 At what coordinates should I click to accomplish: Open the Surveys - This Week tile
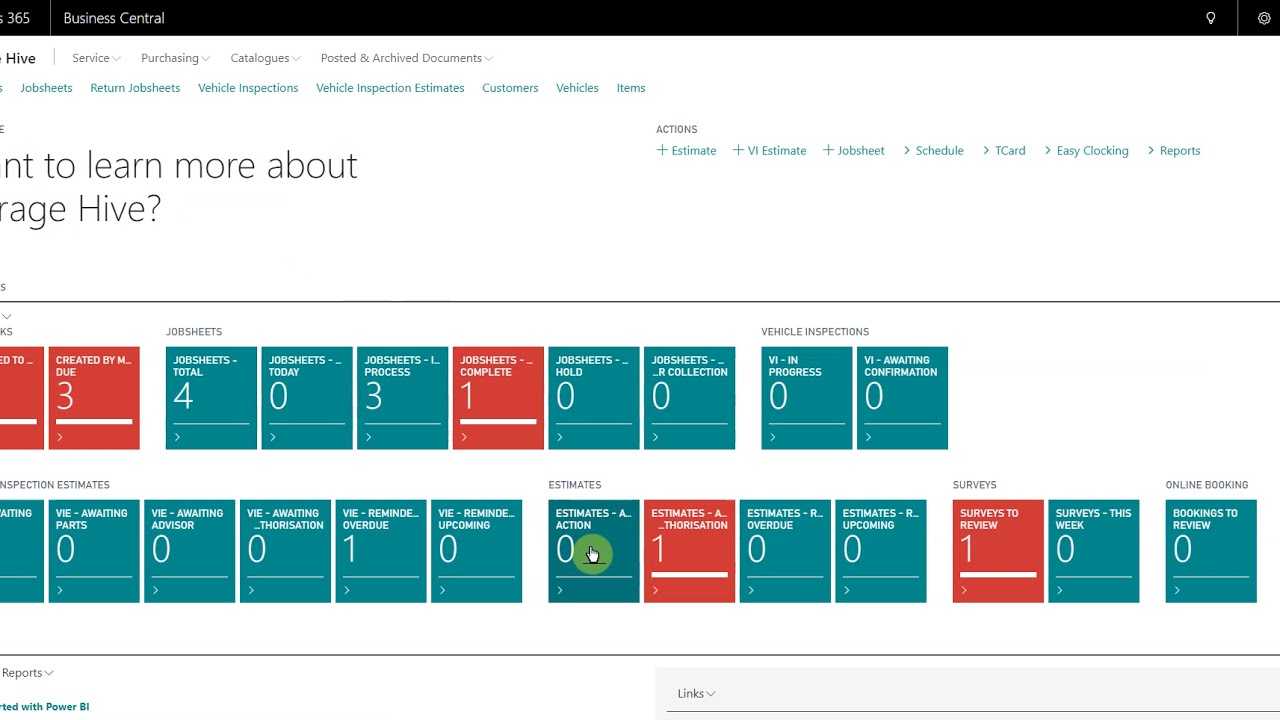pyautogui.click(x=1094, y=551)
